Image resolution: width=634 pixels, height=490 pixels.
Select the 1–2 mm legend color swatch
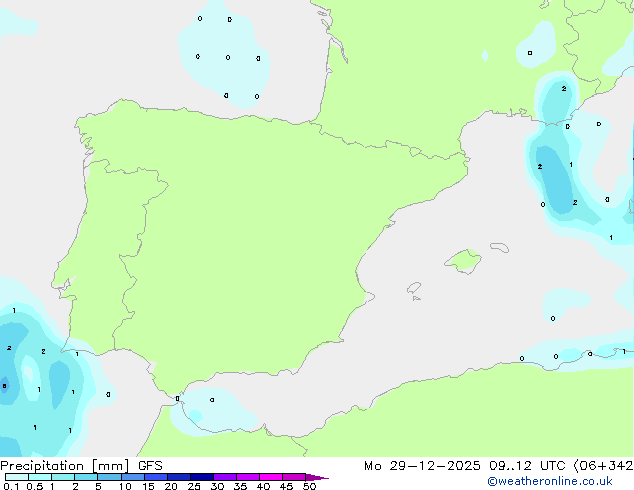(63, 477)
